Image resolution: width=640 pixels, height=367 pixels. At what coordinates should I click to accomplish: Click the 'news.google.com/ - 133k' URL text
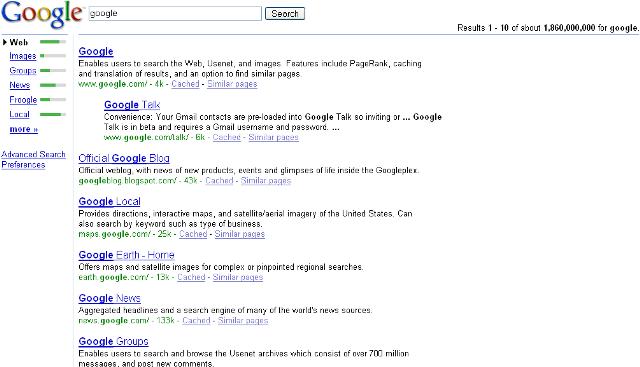tap(127, 321)
